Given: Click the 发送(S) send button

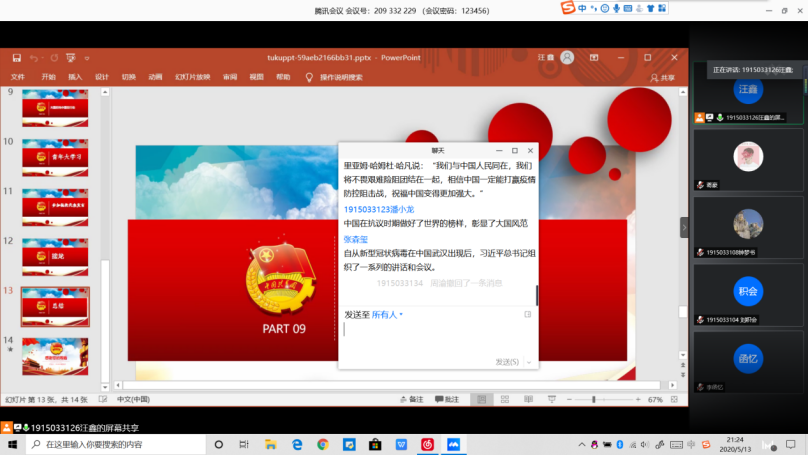Looking at the screenshot, I should [507, 362].
